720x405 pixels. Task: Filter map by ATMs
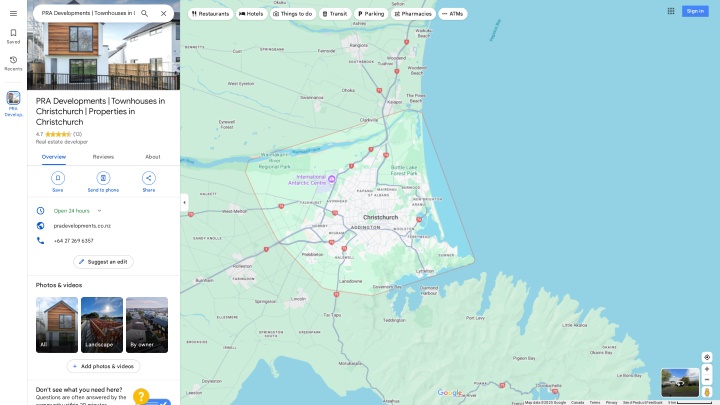453,14
